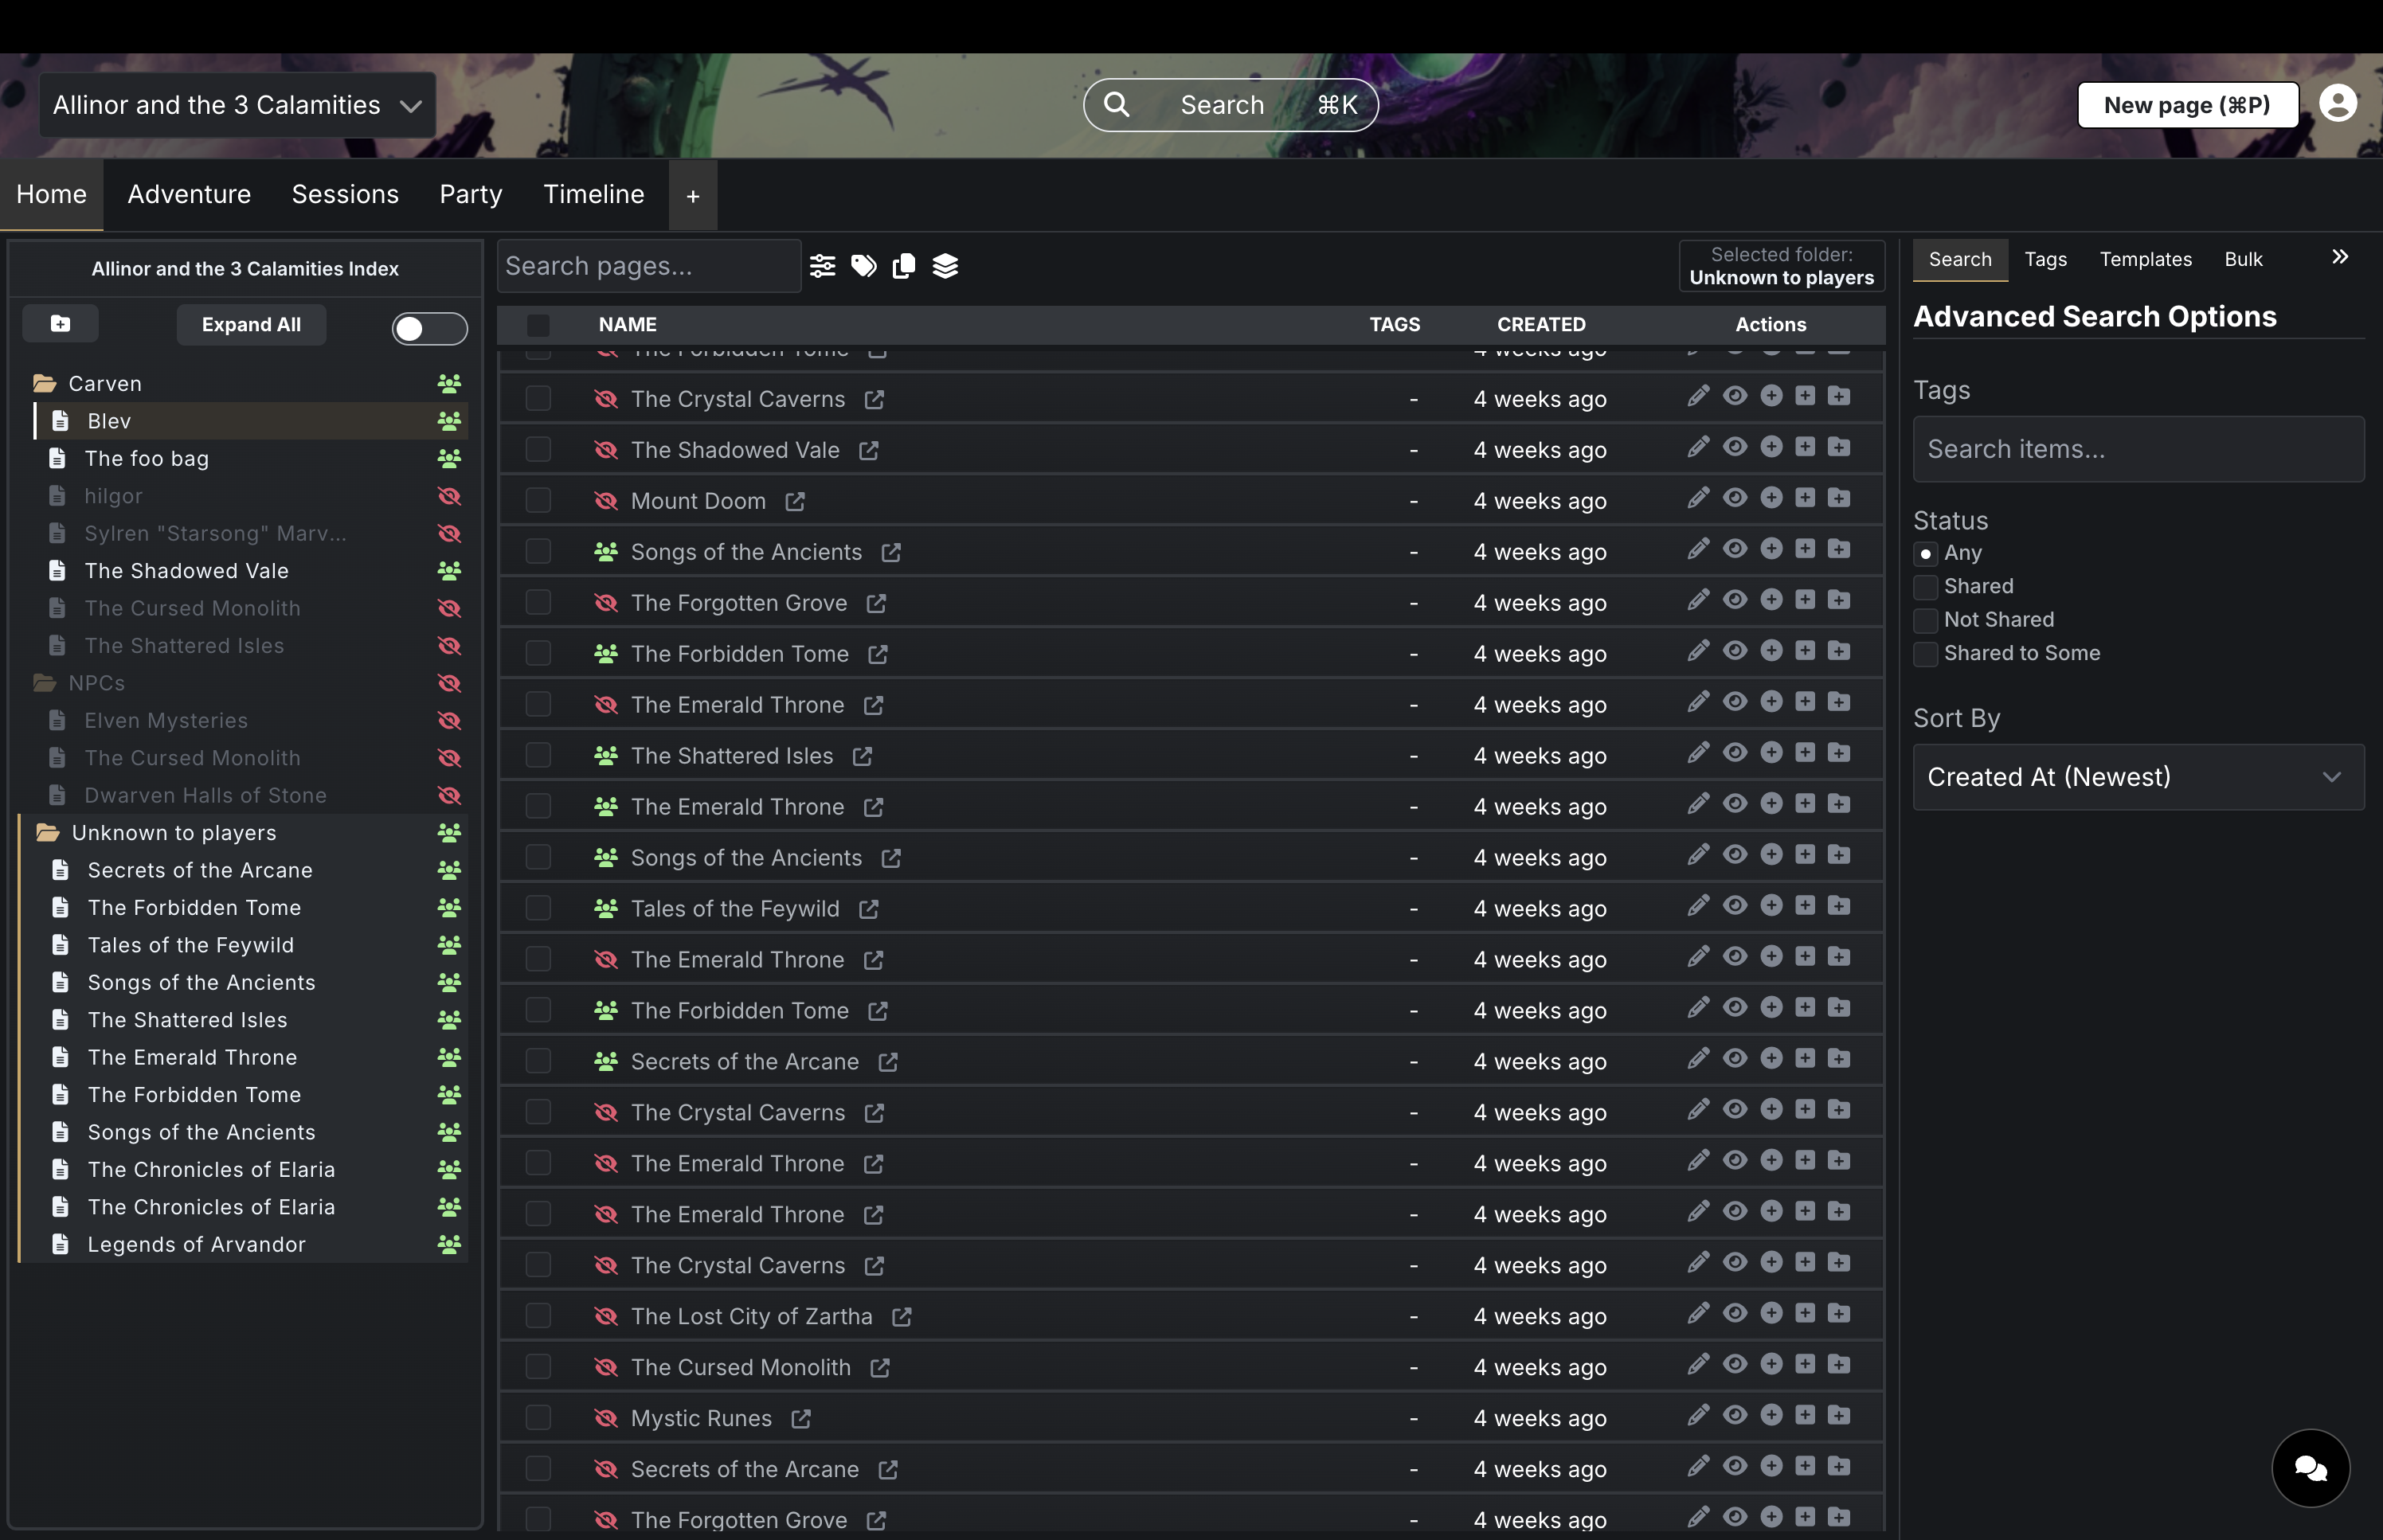
Task: Check the box for Mount Doom row
Action: 538,500
